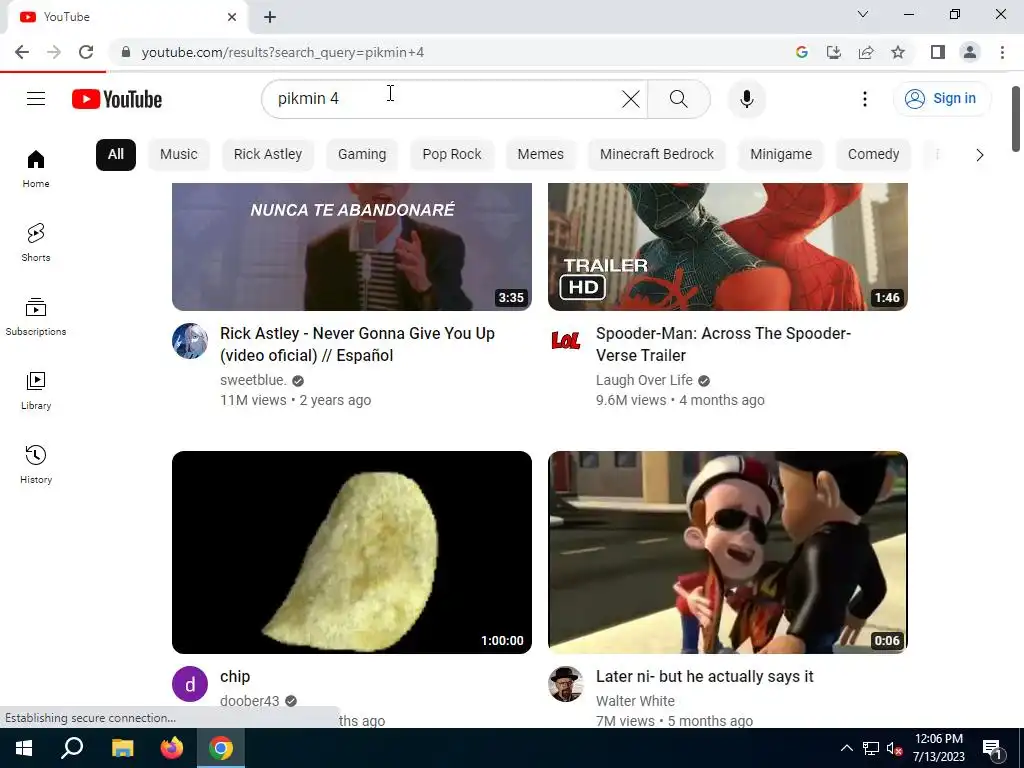Clear the search box with the X
This screenshot has width=1024, height=768.
(x=630, y=99)
